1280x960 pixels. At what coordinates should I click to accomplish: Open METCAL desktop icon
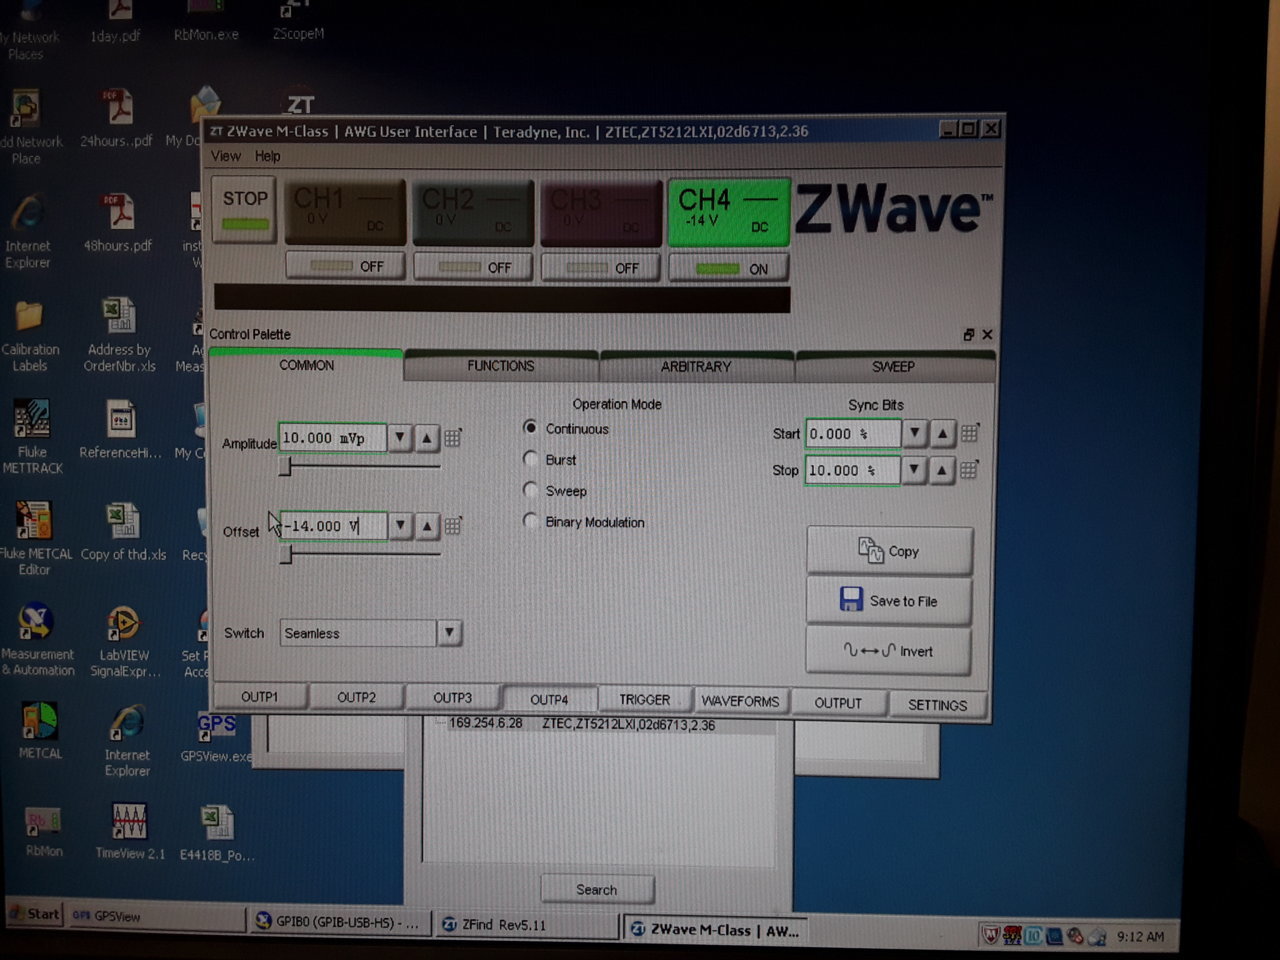40,731
